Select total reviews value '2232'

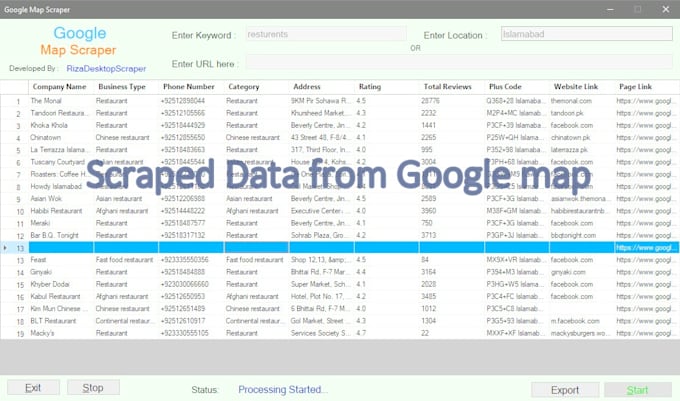click(x=452, y=113)
